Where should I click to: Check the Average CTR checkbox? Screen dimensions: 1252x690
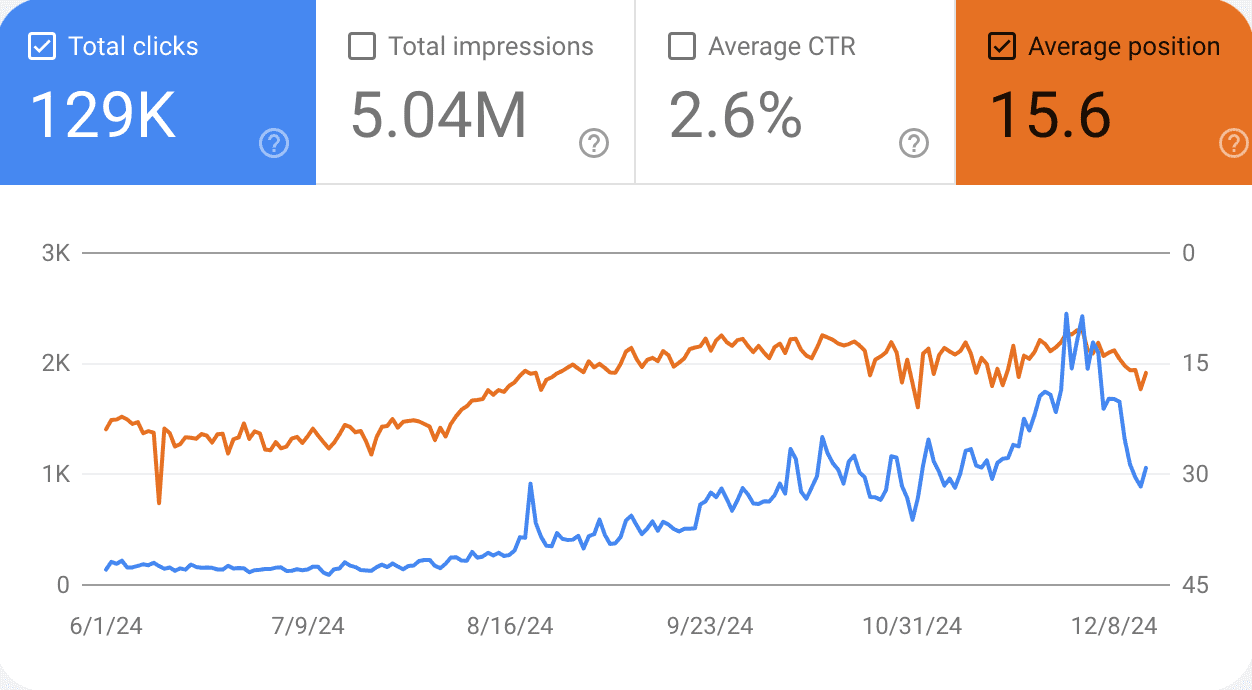682,47
